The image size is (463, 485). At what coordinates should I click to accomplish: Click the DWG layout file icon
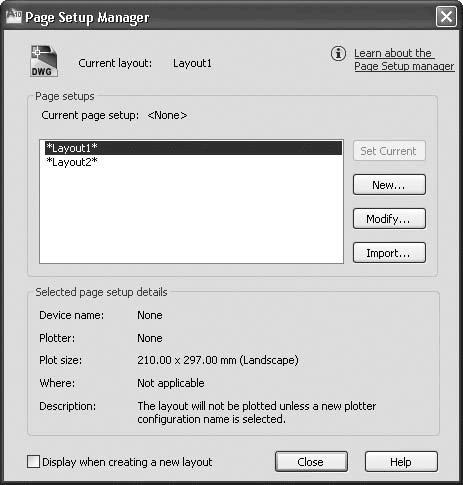44,61
